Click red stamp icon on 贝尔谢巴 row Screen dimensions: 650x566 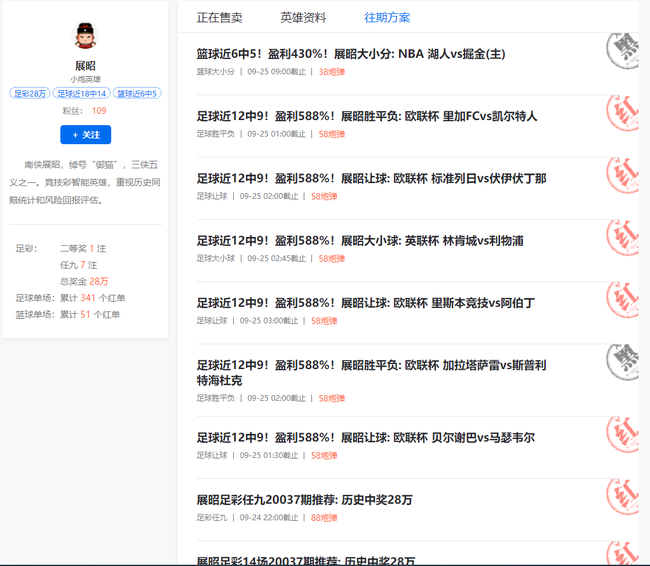click(622, 434)
